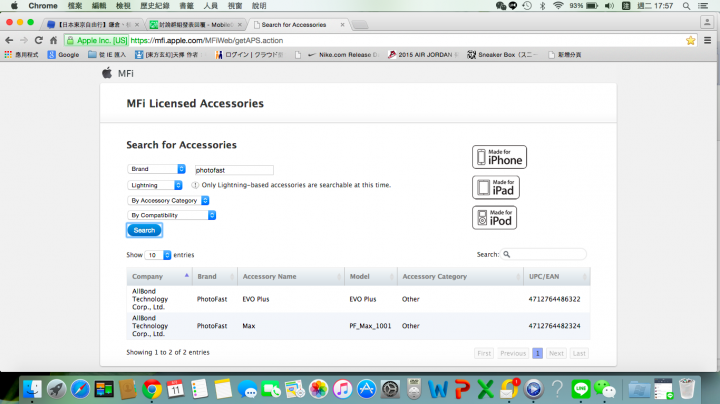This screenshot has width=720, height=404.
Task: Launch LINE from the Dock
Action: [581, 389]
